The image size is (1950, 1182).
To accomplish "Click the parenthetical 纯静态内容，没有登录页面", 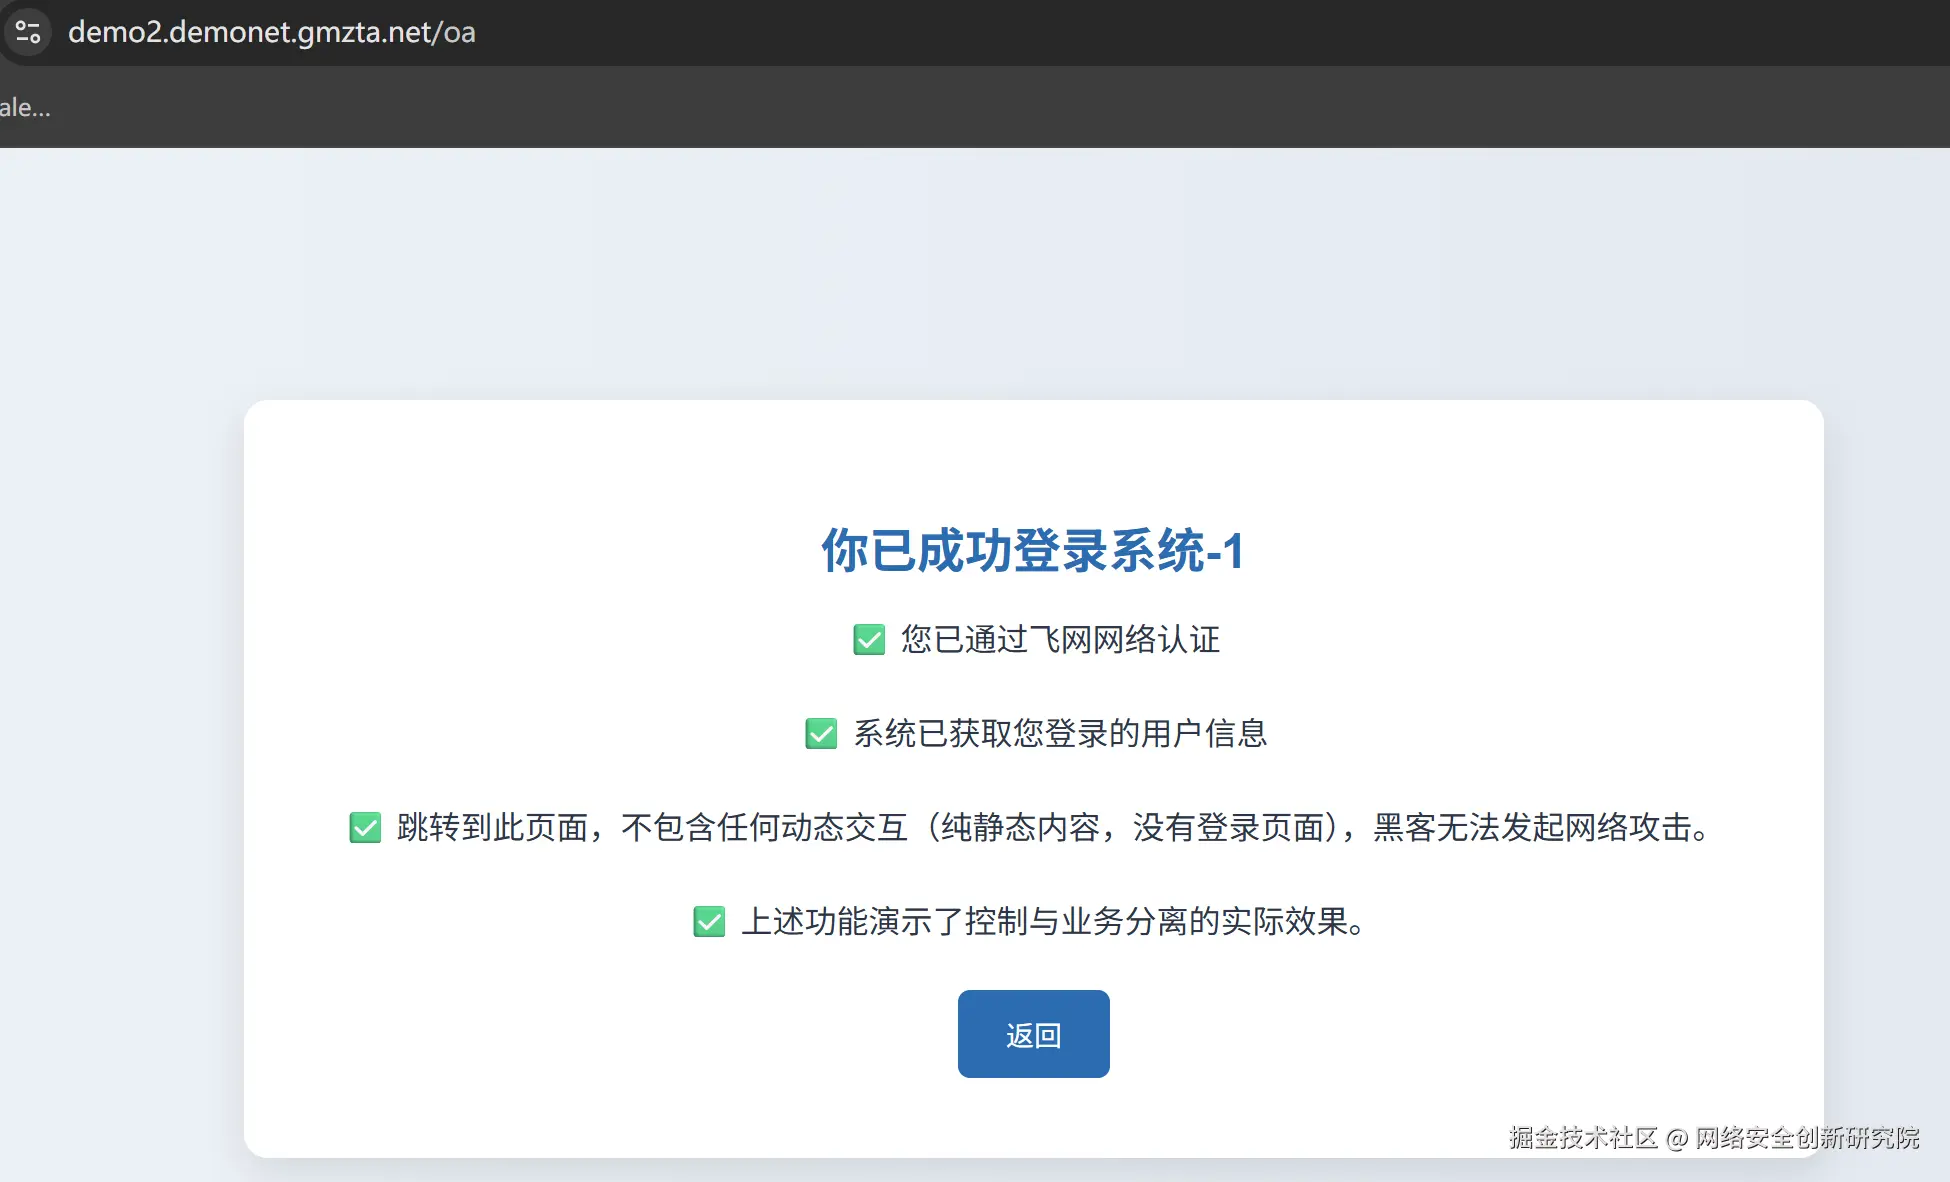I will (x=1132, y=827).
